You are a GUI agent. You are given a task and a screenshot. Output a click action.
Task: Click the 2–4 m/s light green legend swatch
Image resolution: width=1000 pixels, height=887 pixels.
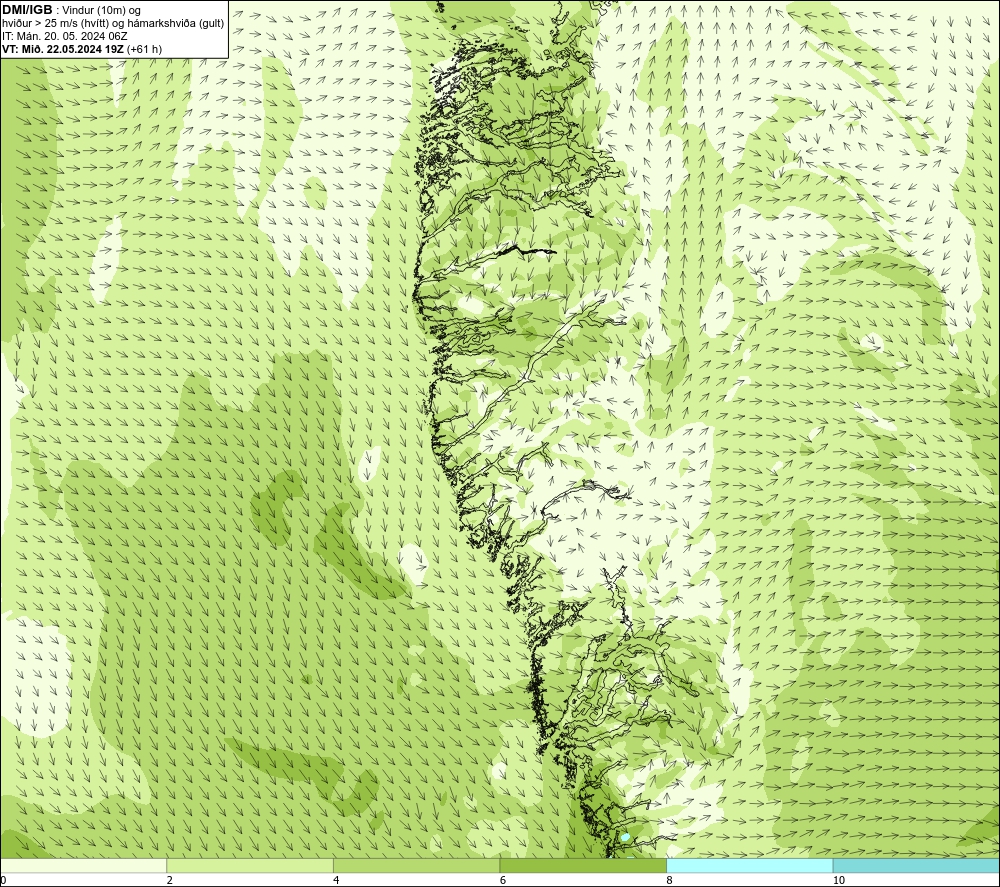250,866
